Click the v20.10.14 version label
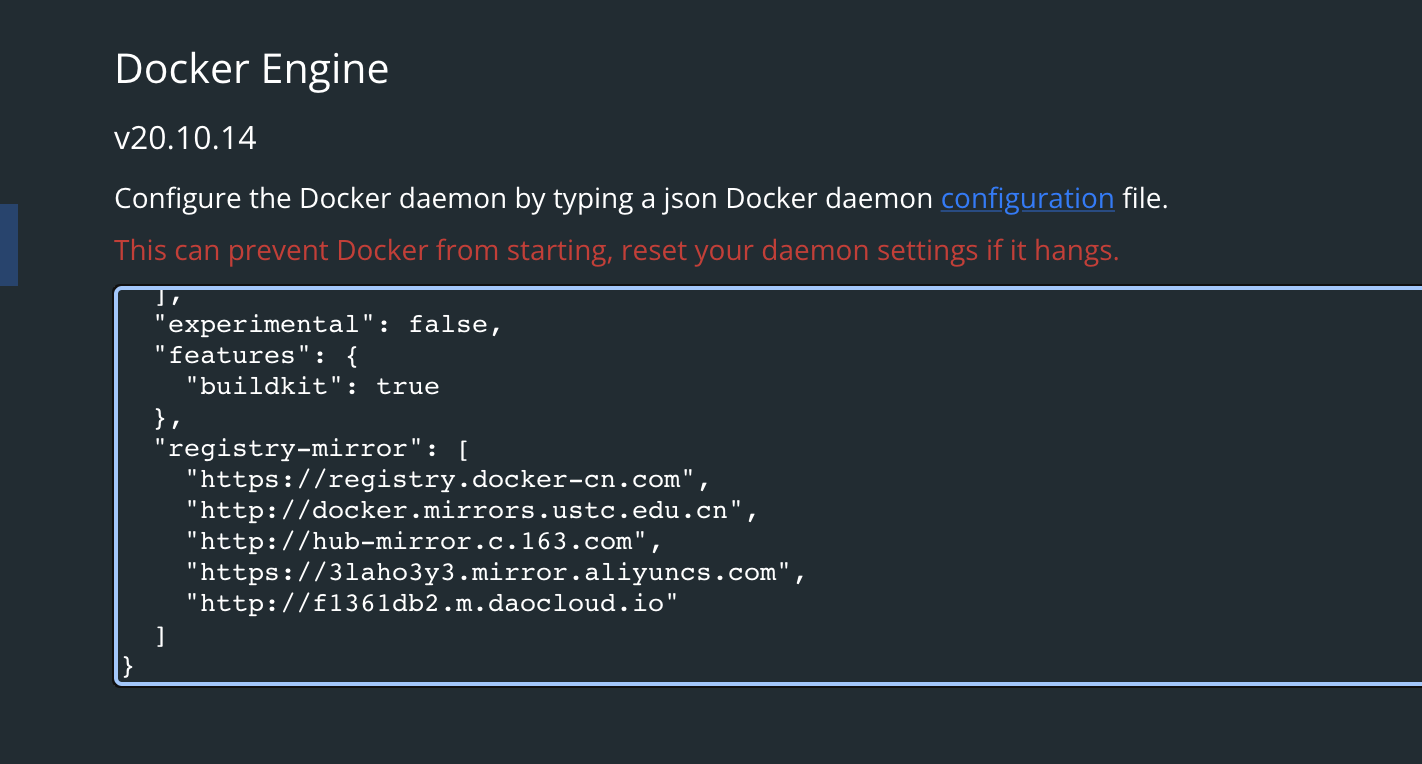The image size is (1422, 764). (185, 138)
